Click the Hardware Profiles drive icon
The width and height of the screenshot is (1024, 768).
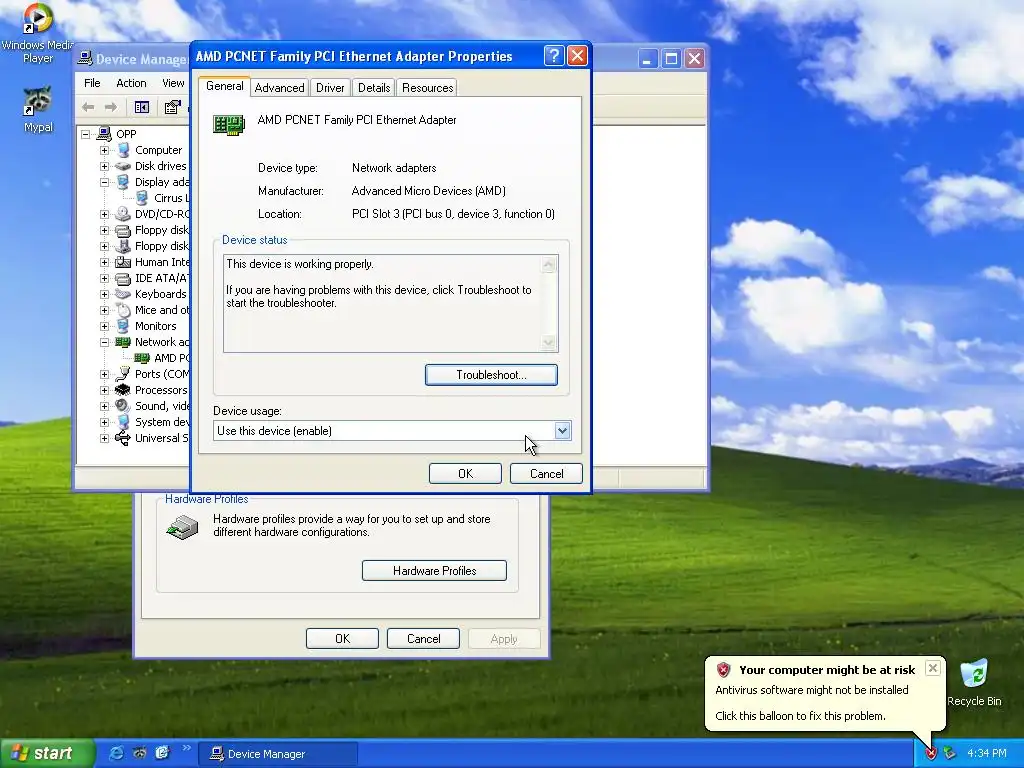182,526
